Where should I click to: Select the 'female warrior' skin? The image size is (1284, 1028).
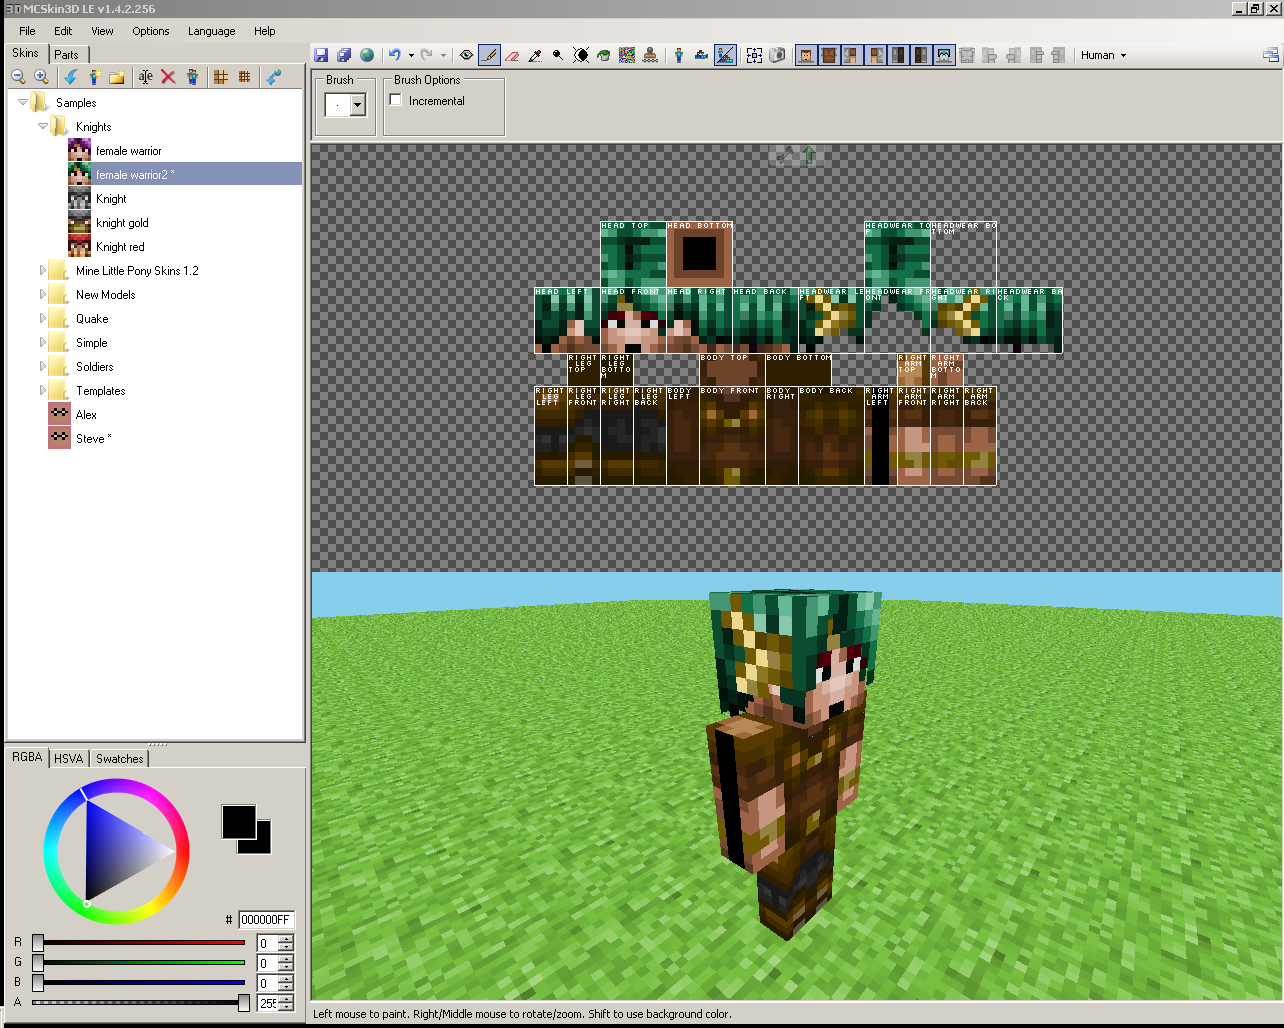(x=129, y=151)
